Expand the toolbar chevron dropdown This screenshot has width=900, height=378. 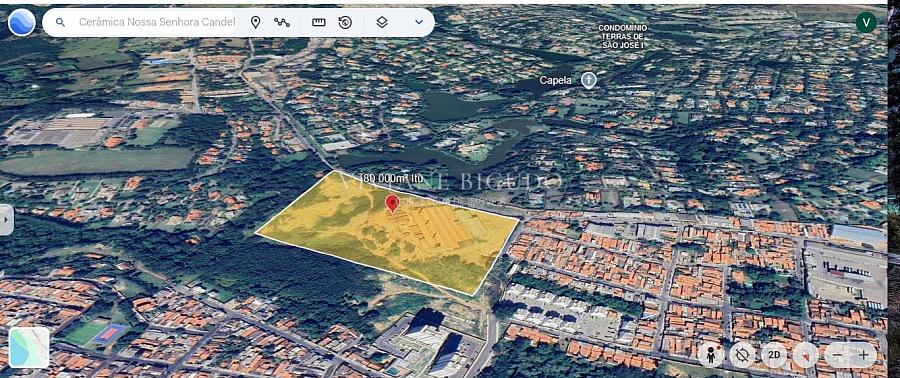[x=419, y=22]
